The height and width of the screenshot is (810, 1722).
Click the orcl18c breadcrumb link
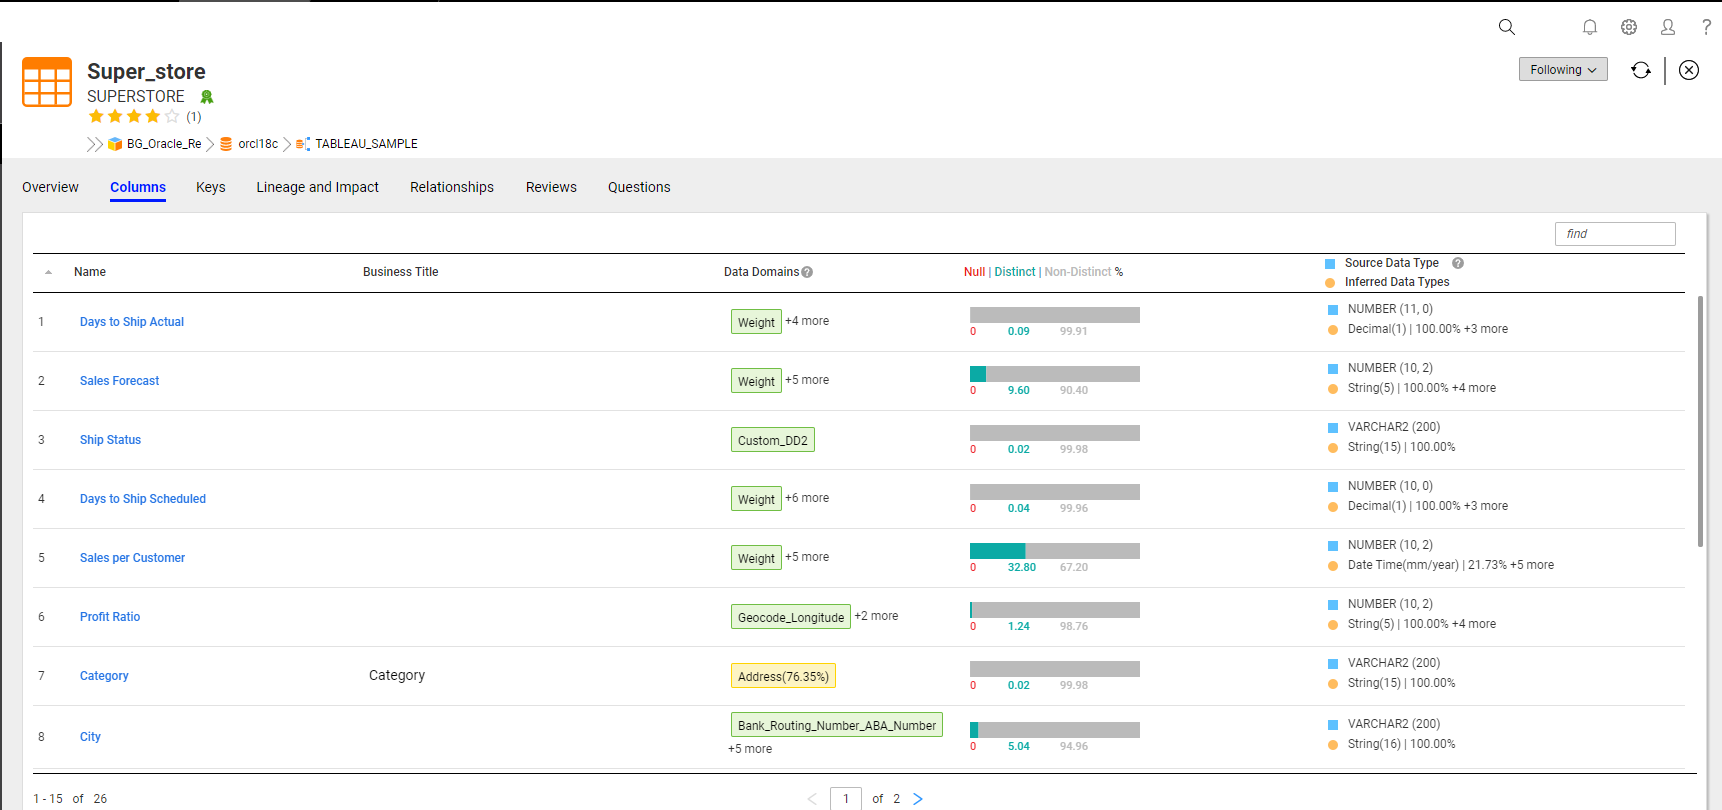point(258,144)
